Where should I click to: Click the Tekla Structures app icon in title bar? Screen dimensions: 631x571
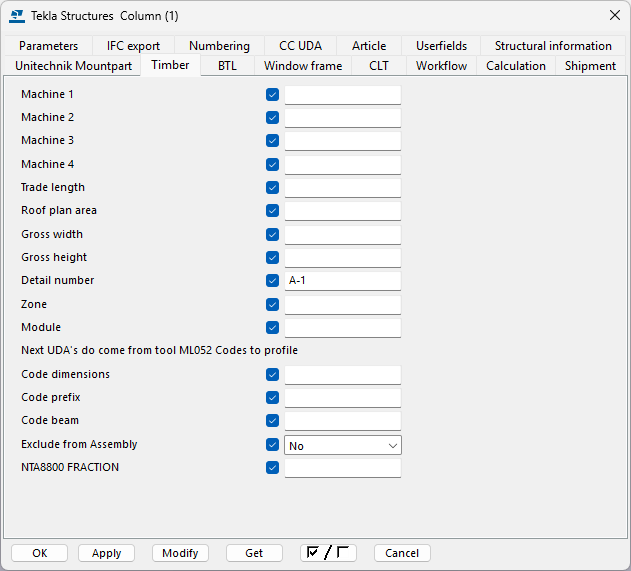(17, 16)
